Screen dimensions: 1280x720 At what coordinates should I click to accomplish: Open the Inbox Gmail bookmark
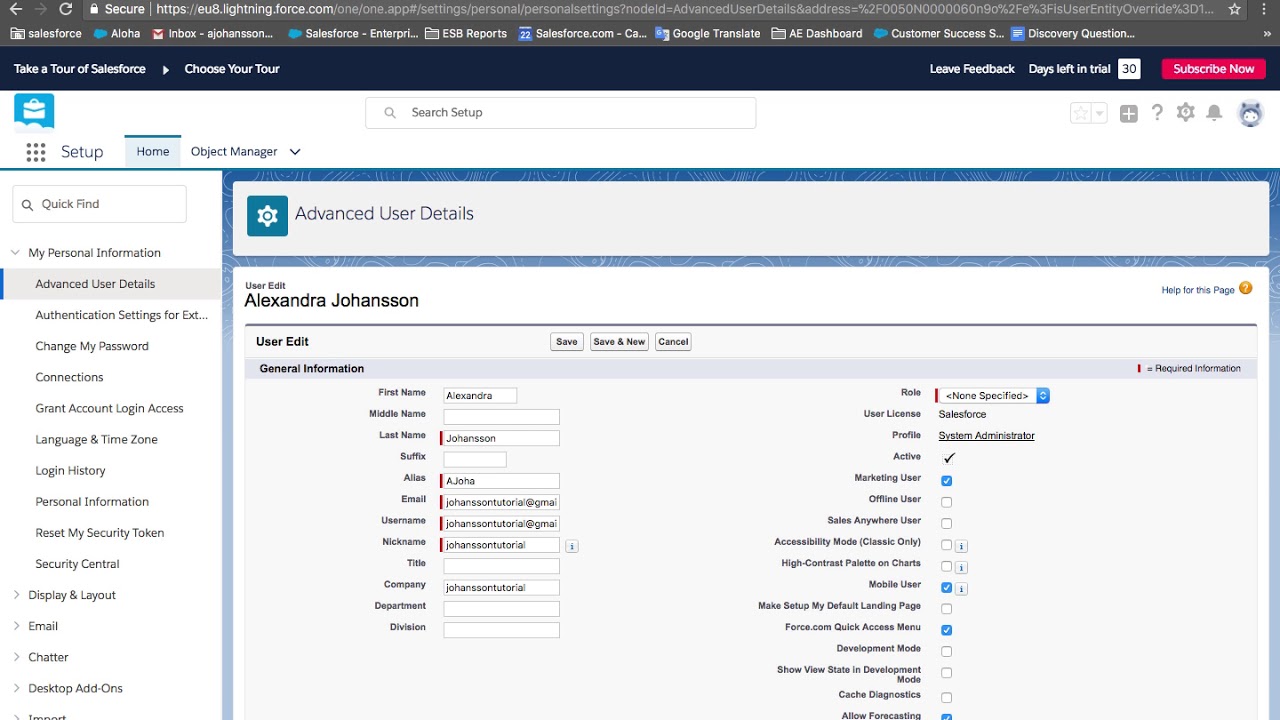point(212,33)
